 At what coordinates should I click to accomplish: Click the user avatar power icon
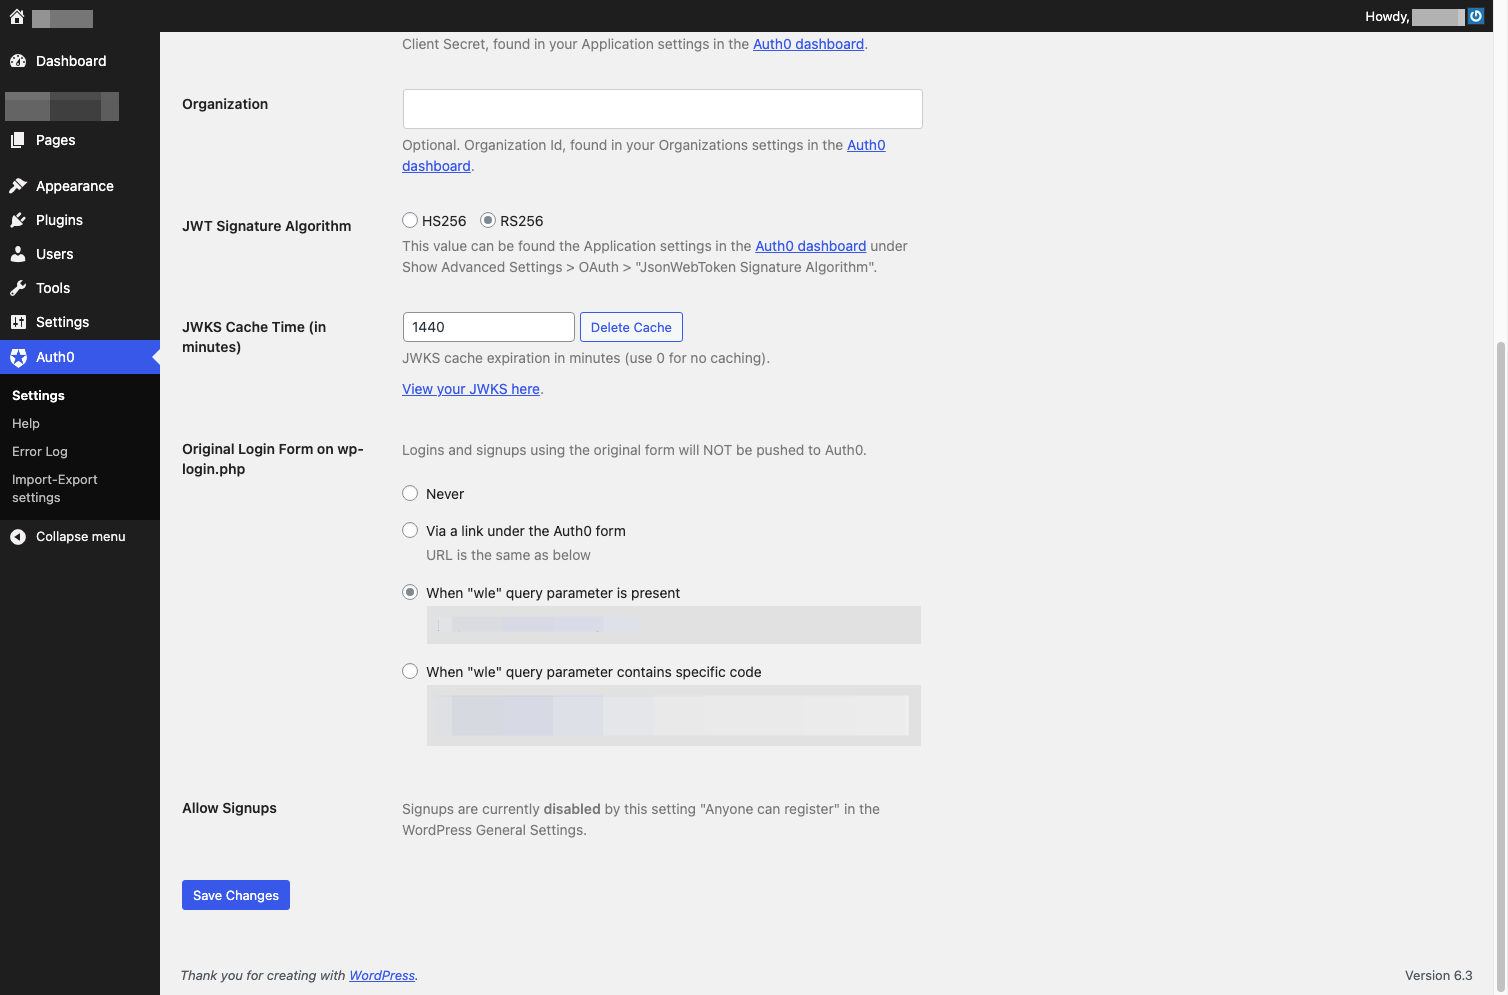coord(1476,16)
